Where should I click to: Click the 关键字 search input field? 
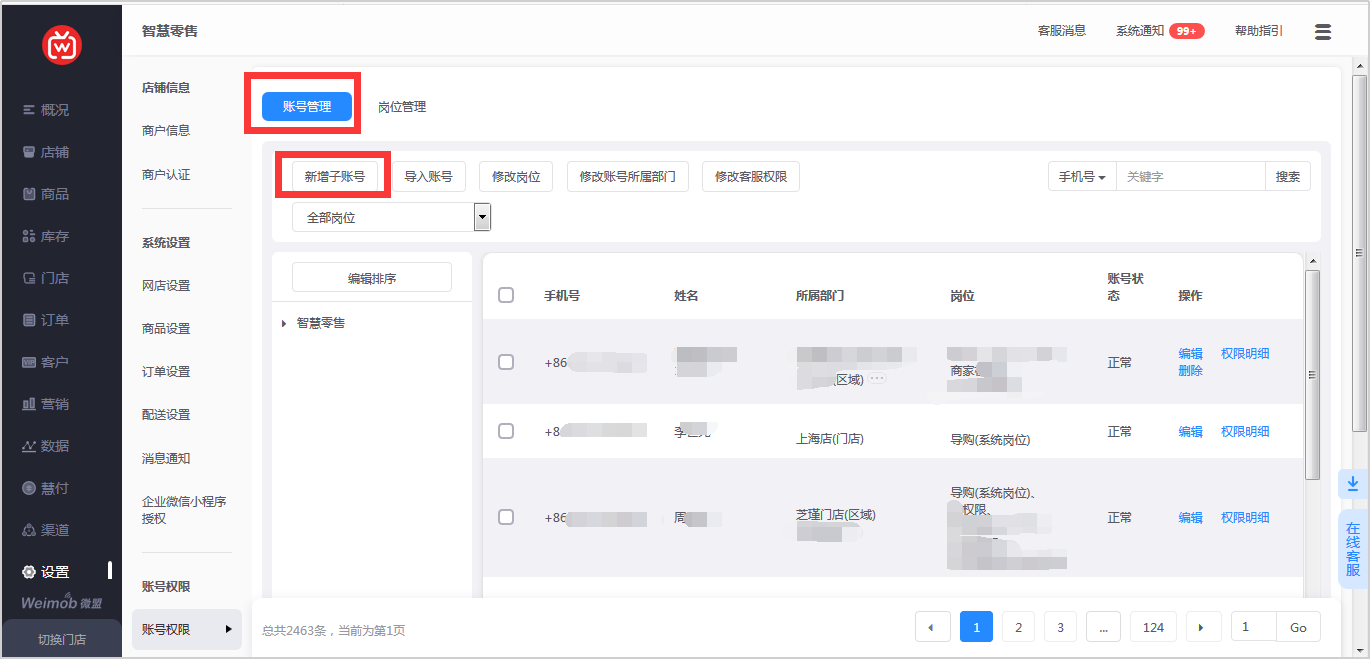click(1190, 177)
